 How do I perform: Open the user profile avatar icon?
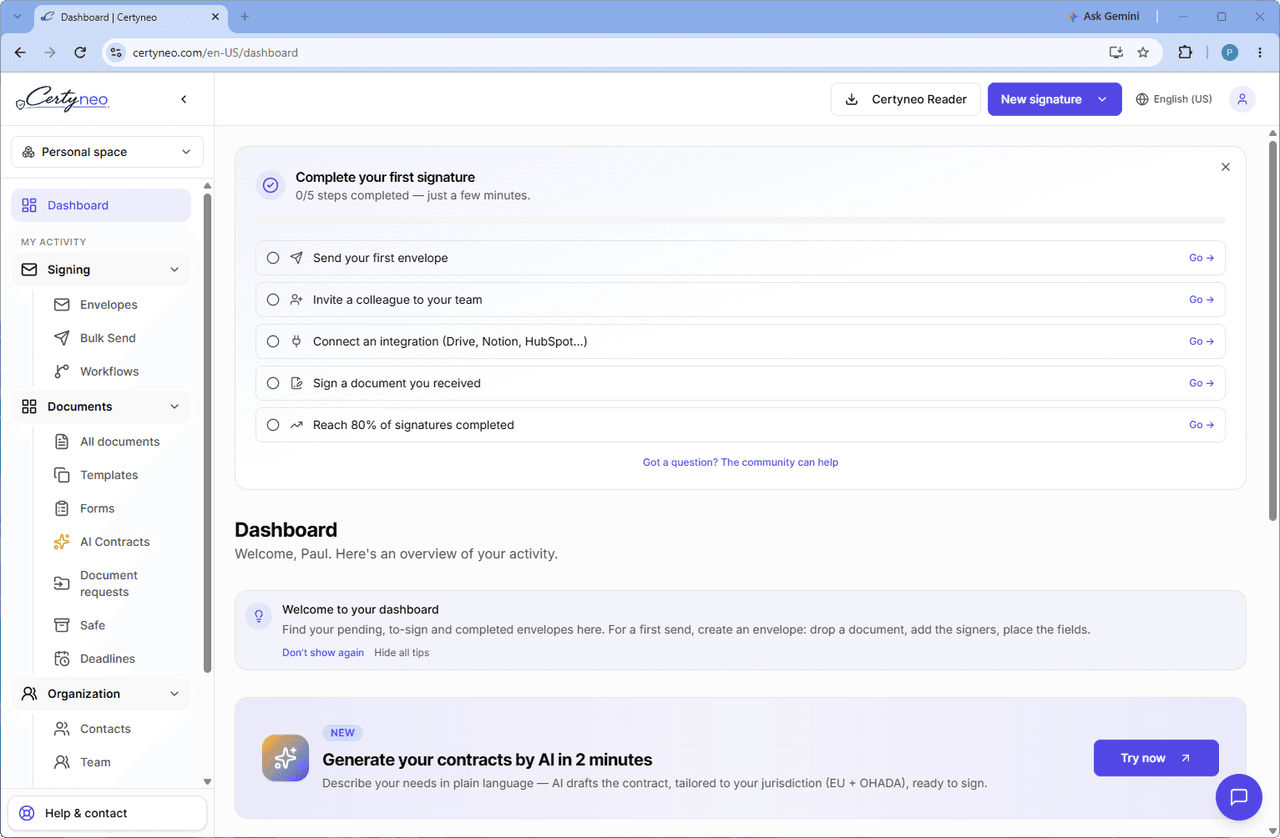click(x=1242, y=99)
